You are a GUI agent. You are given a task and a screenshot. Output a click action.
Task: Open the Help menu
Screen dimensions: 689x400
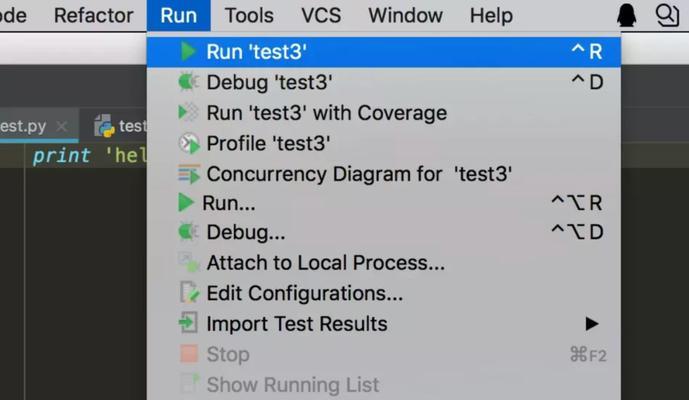[491, 15]
